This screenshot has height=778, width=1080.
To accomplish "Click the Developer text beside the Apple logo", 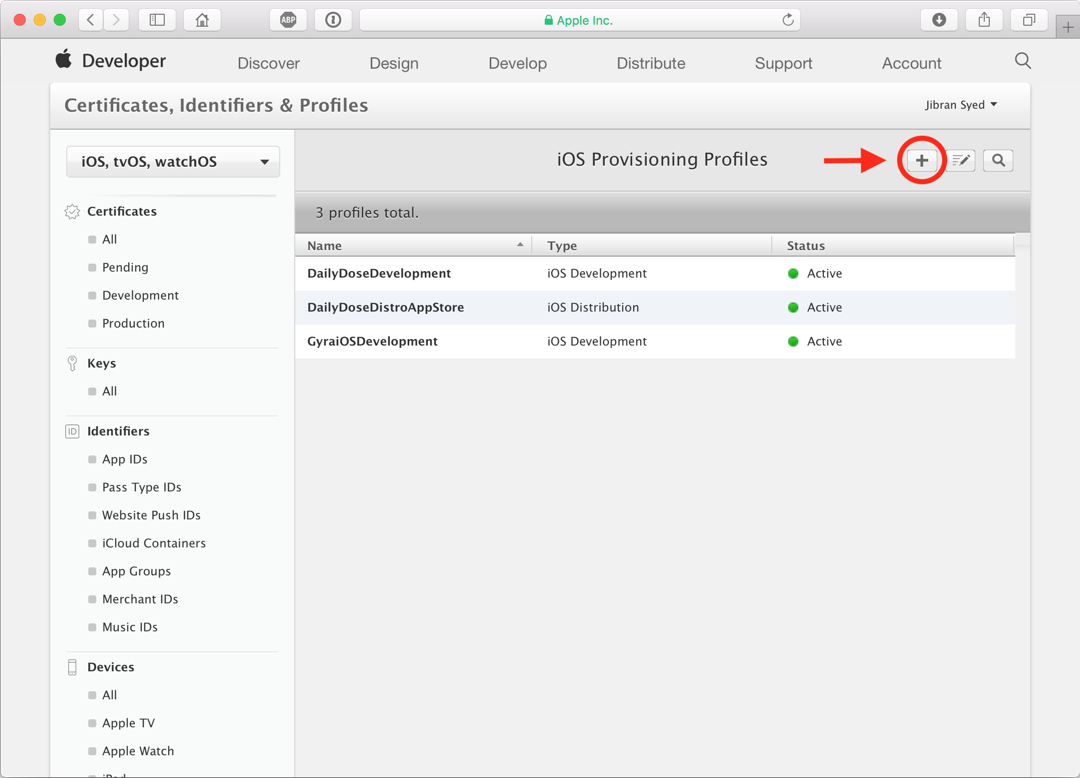I will click(x=124, y=61).
